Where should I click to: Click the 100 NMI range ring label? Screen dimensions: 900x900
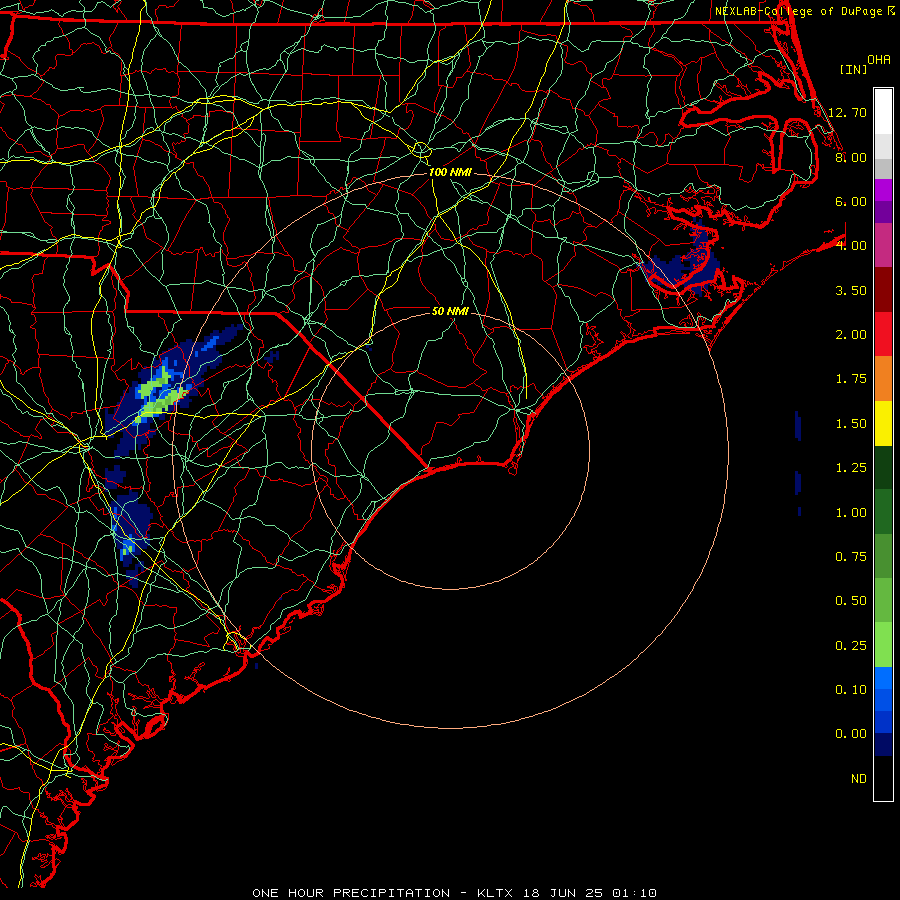[x=450, y=172]
